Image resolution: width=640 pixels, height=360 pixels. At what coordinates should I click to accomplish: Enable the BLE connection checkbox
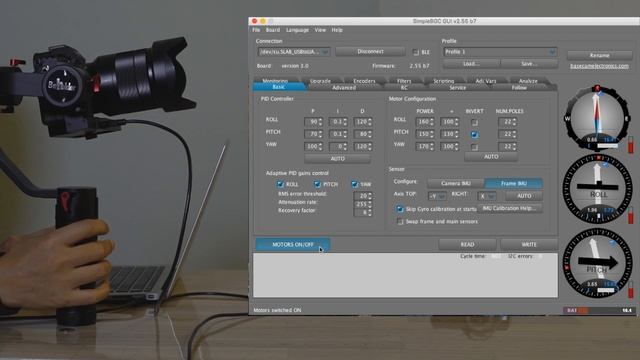[x=416, y=52]
